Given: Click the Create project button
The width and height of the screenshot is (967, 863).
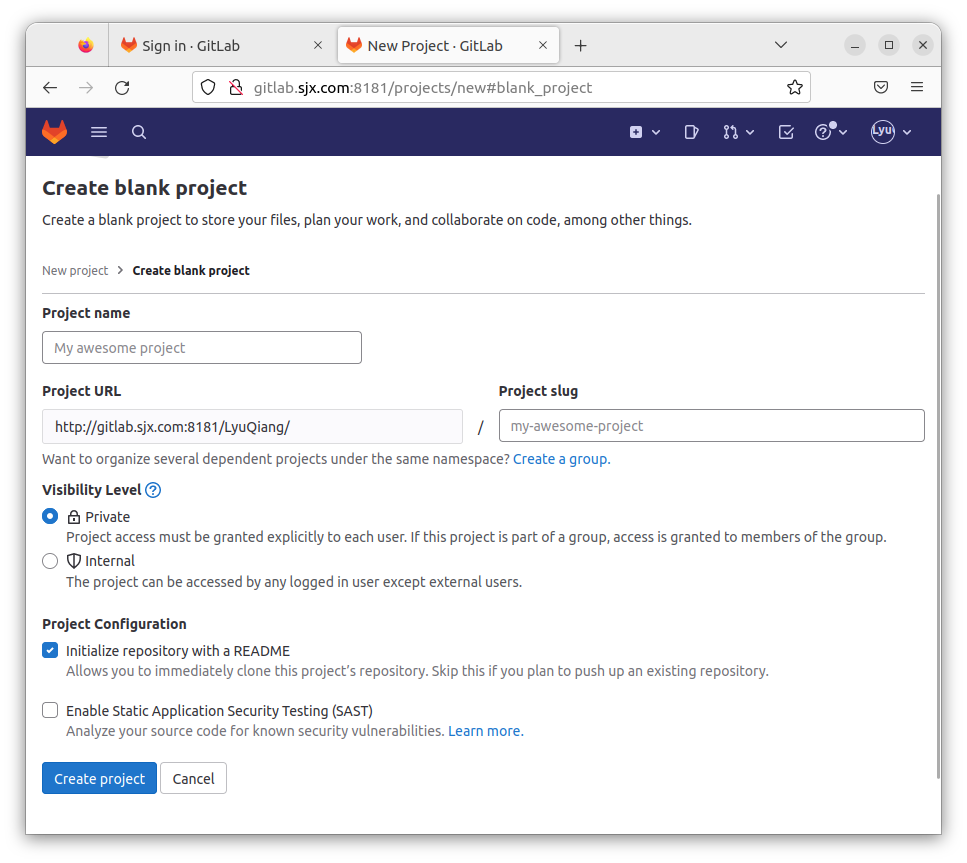Looking at the screenshot, I should click(99, 779).
